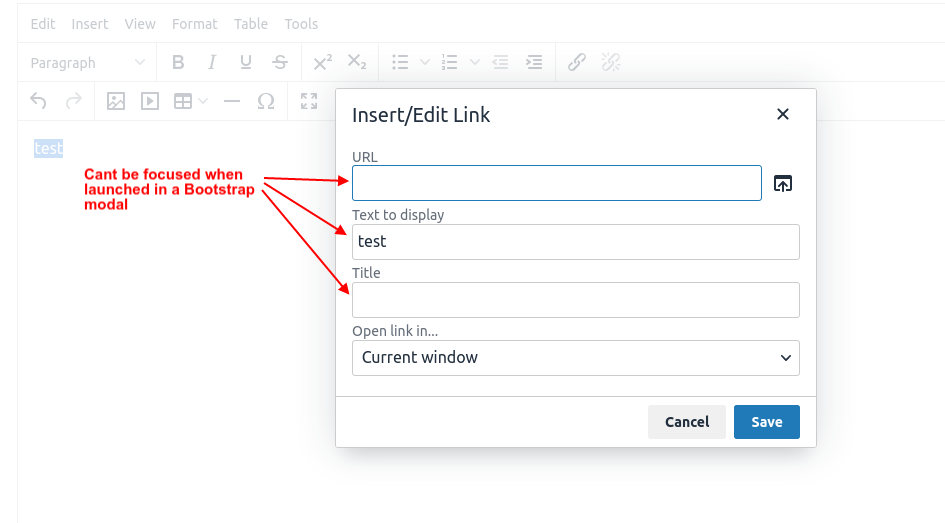Decrease indent of paragraph
Image resolution: width=945 pixels, height=523 pixels.
point(500,62)
